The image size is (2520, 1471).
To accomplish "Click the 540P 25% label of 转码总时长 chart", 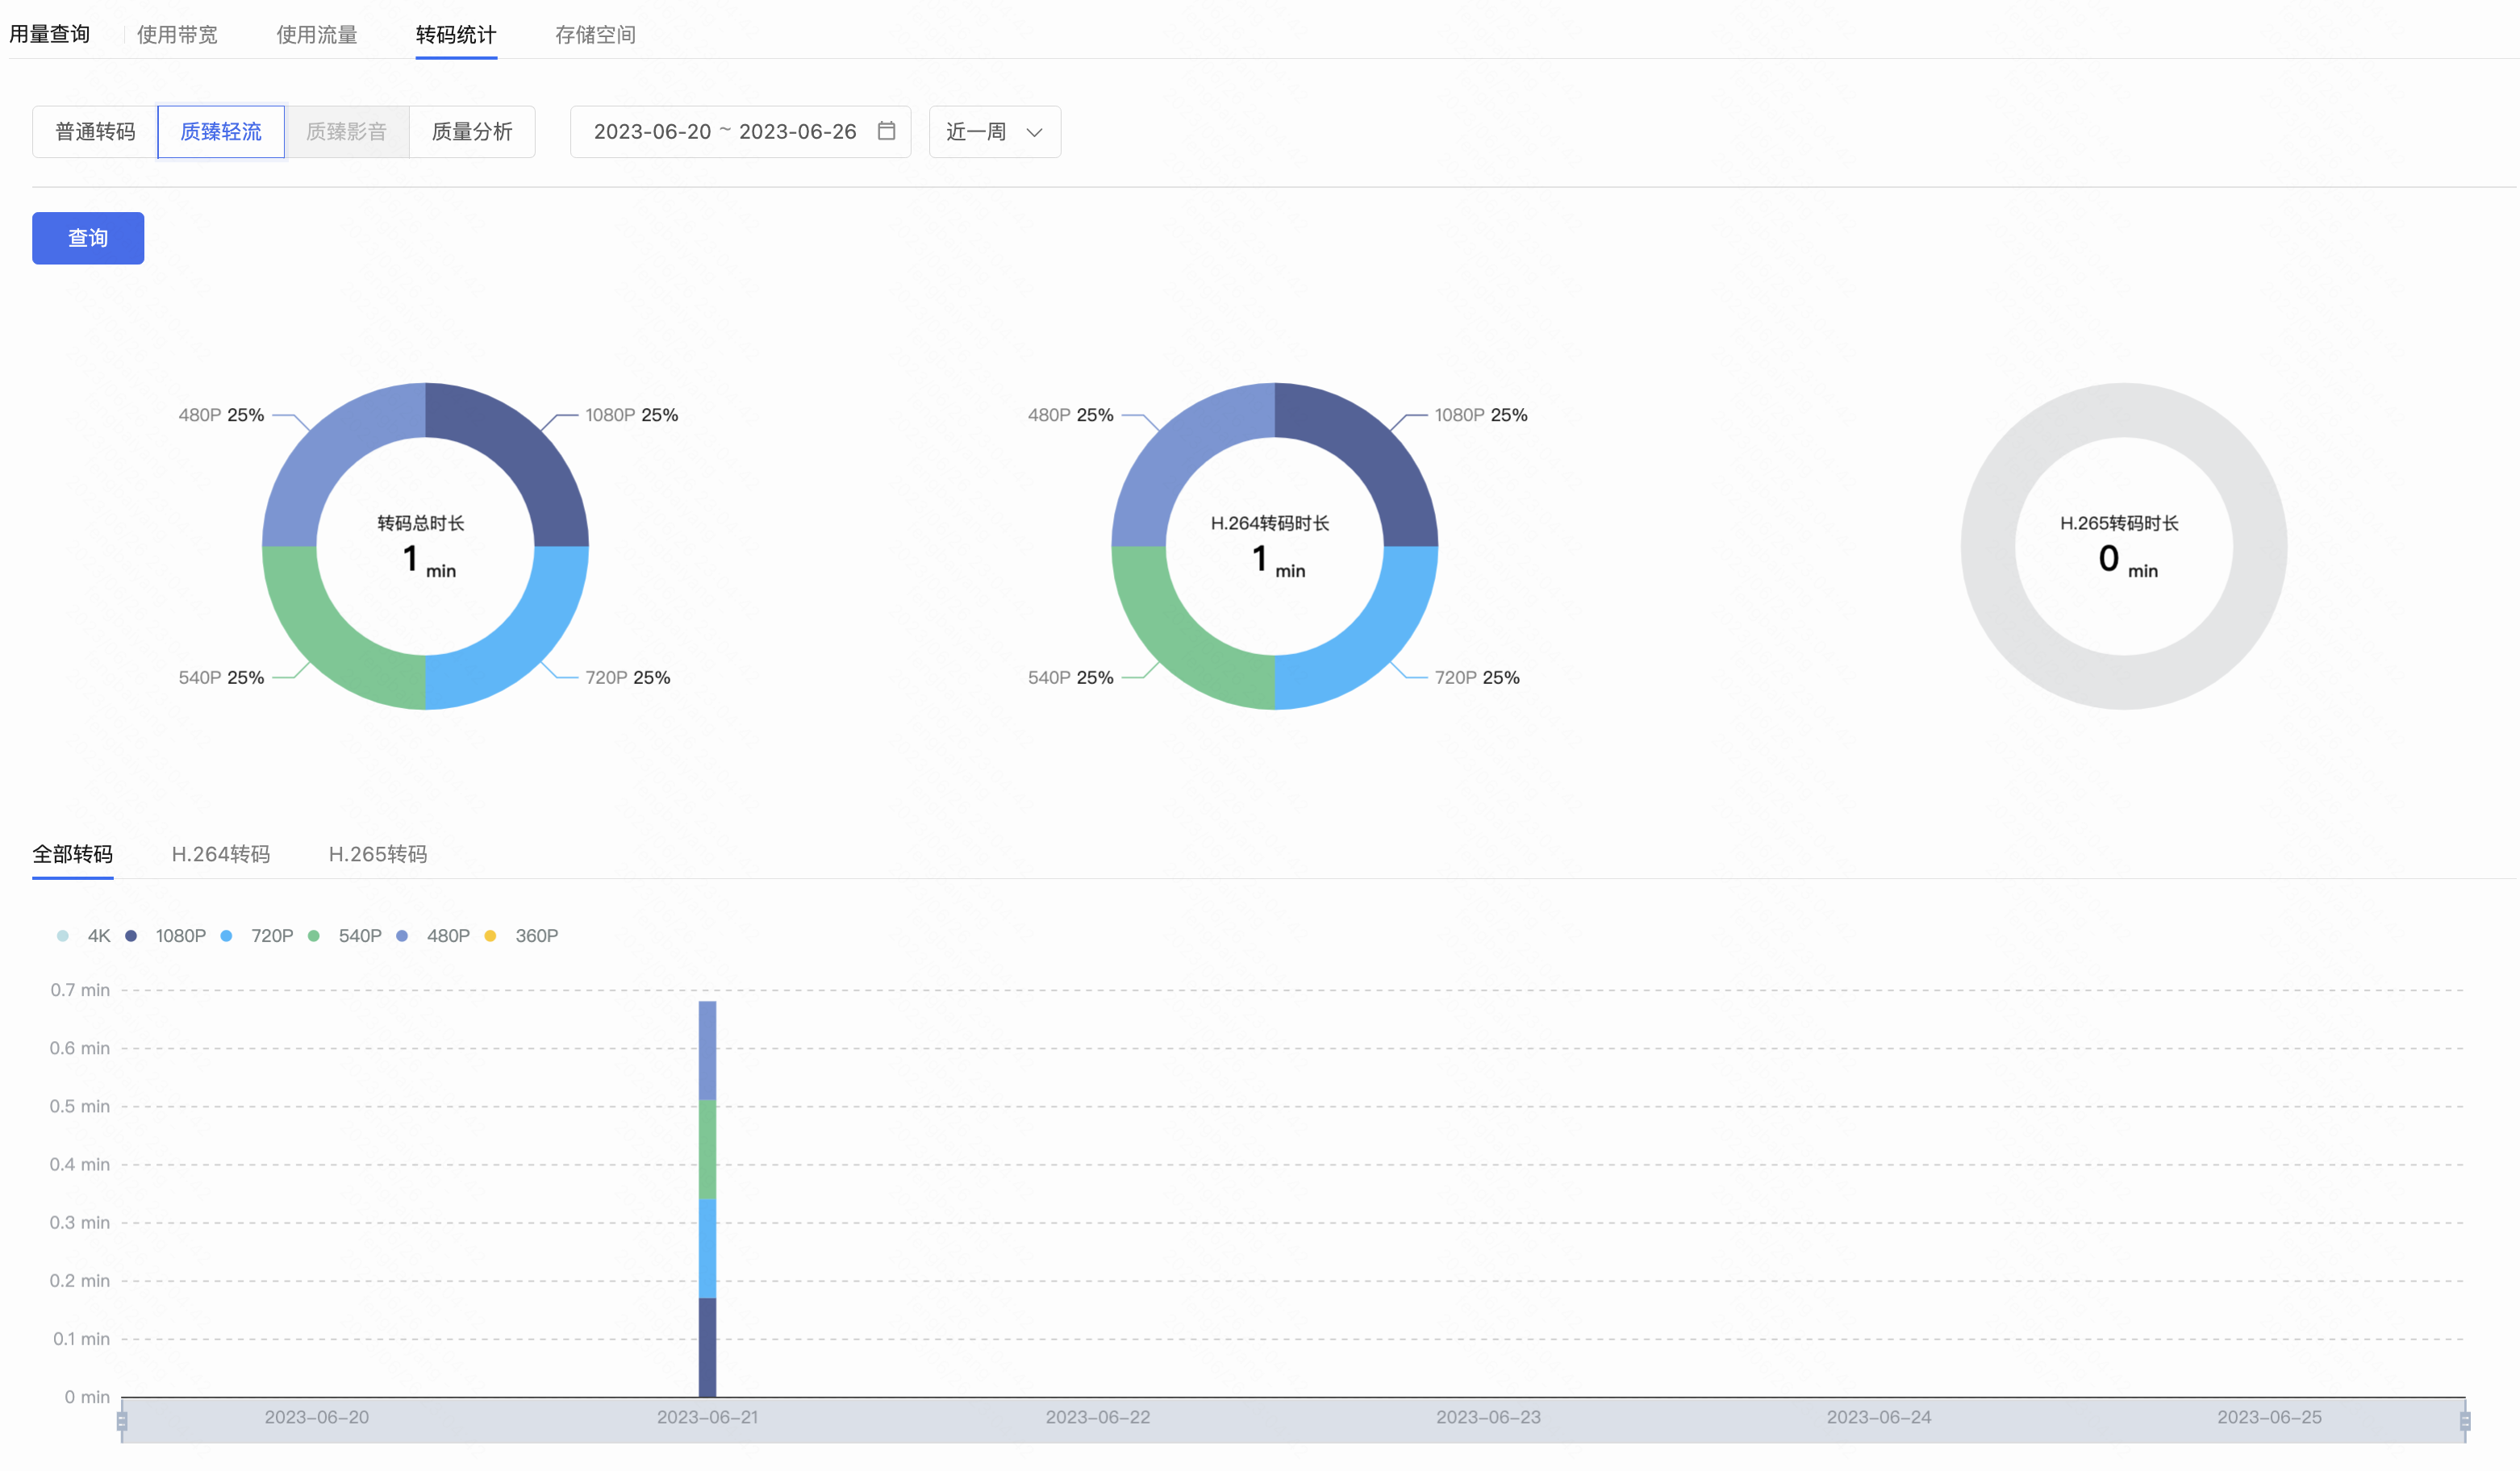I will [221, 678].
